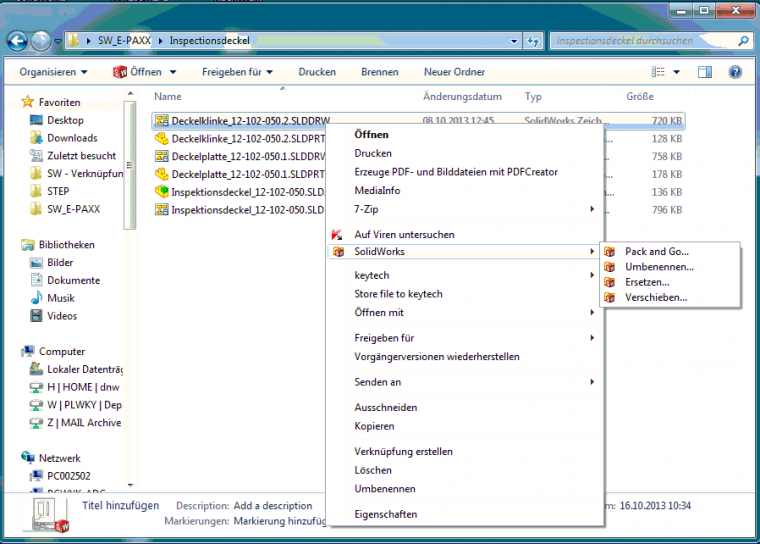Image resolution: width=760 pixels, height=544 pixels.
Task: Click the Drucken toolbar button
Action: pyautogui.click(x=317, y=72)
